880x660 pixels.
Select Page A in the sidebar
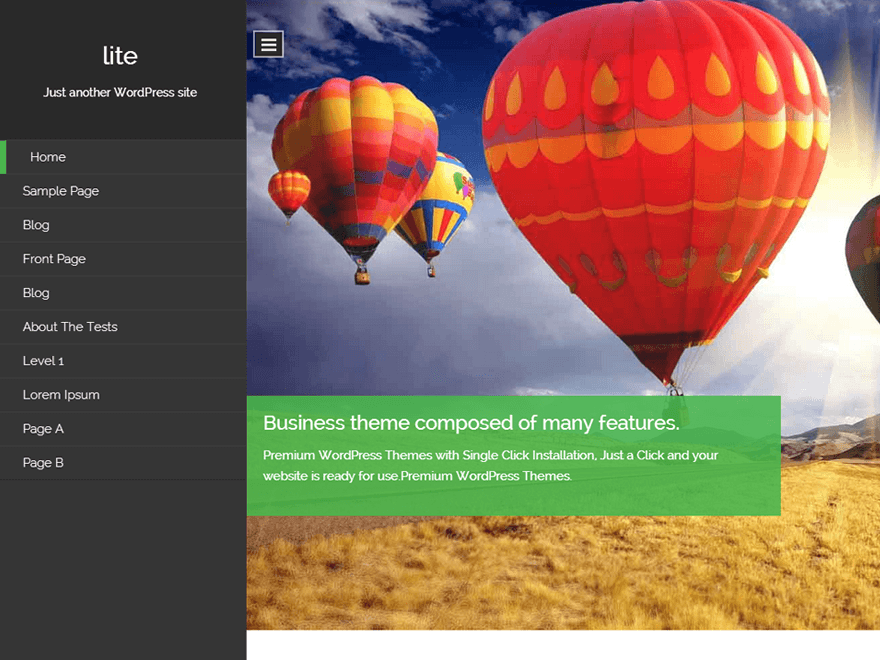point(42,428)
